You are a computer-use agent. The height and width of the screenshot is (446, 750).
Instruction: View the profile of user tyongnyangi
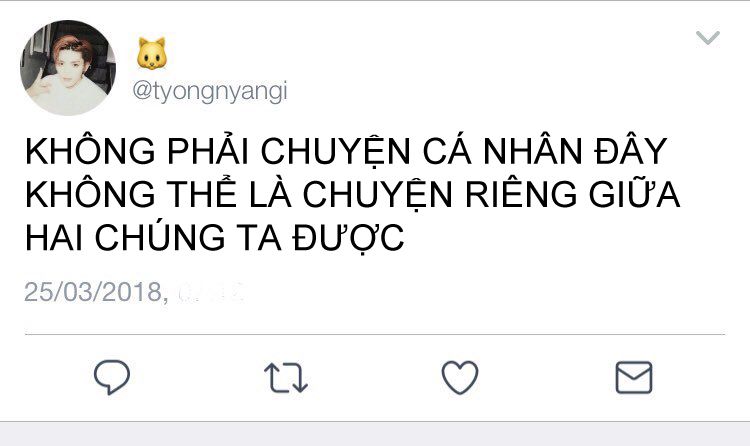coord(210,91)
